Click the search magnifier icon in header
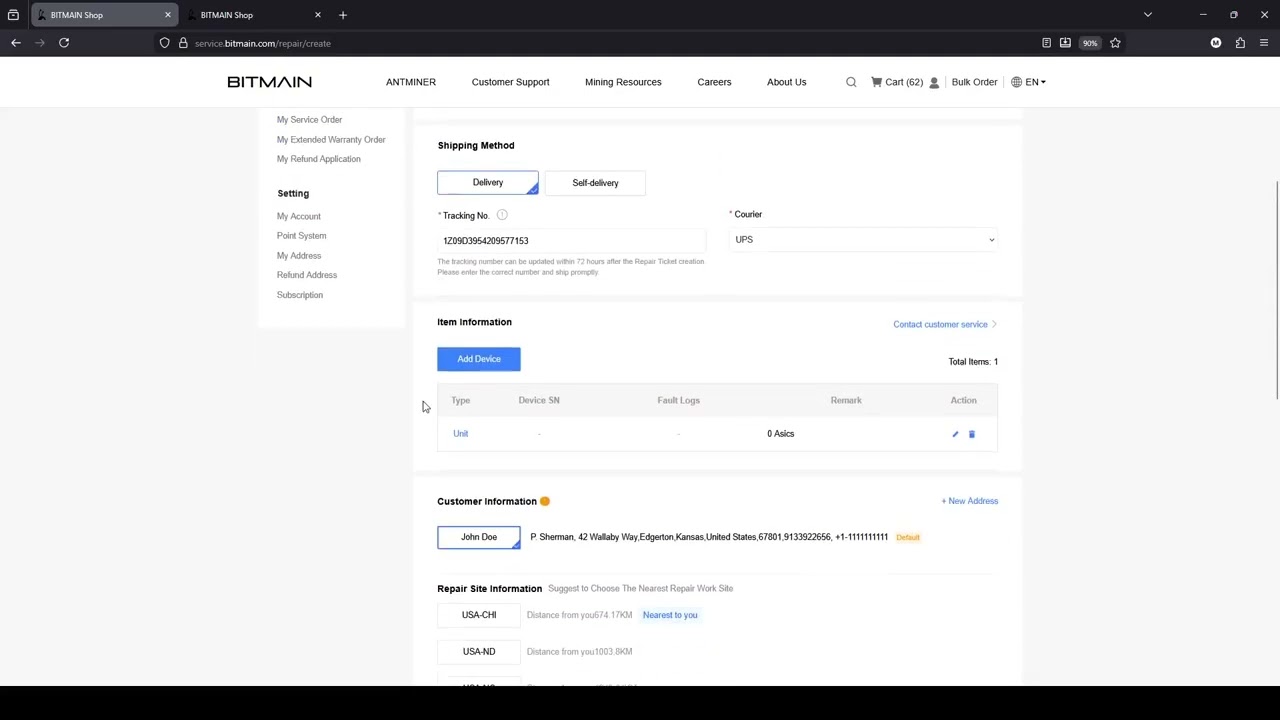Screen dimensions: 1280x720 click(851, 82)
